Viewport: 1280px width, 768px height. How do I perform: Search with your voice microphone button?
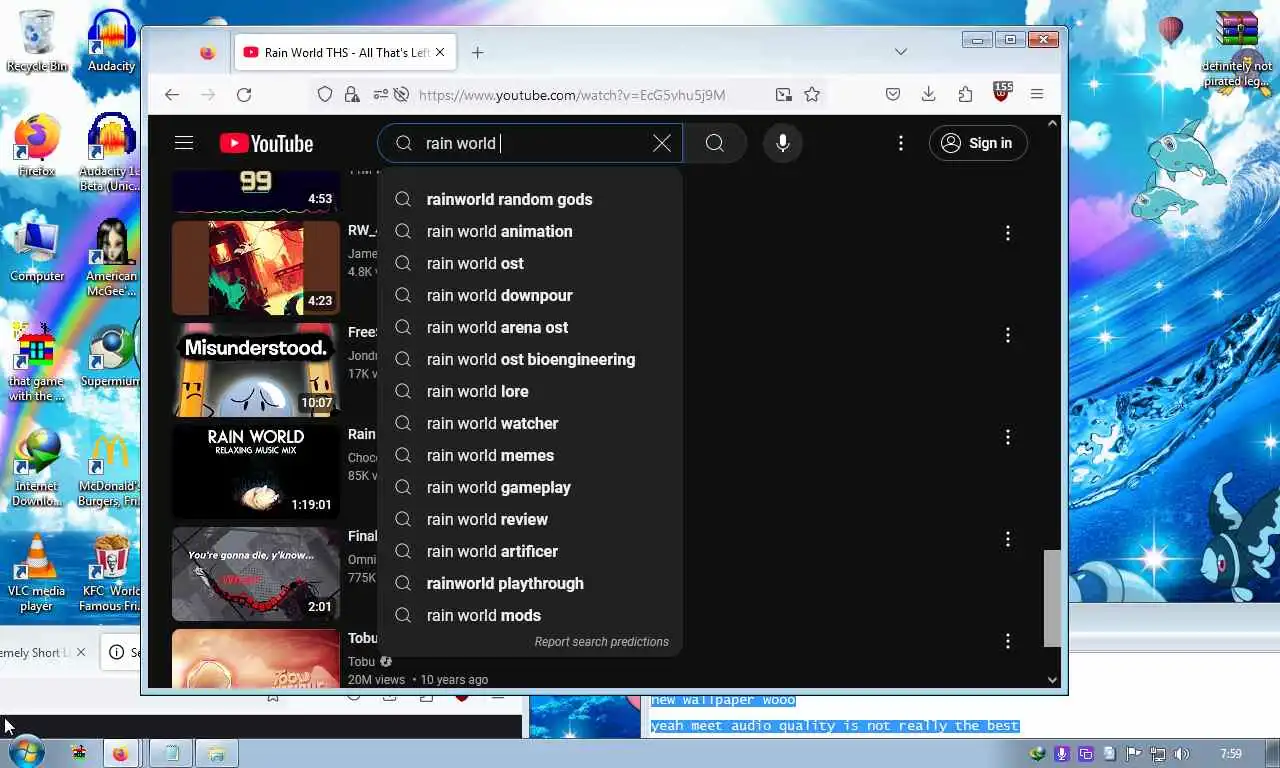pos(783,143)
